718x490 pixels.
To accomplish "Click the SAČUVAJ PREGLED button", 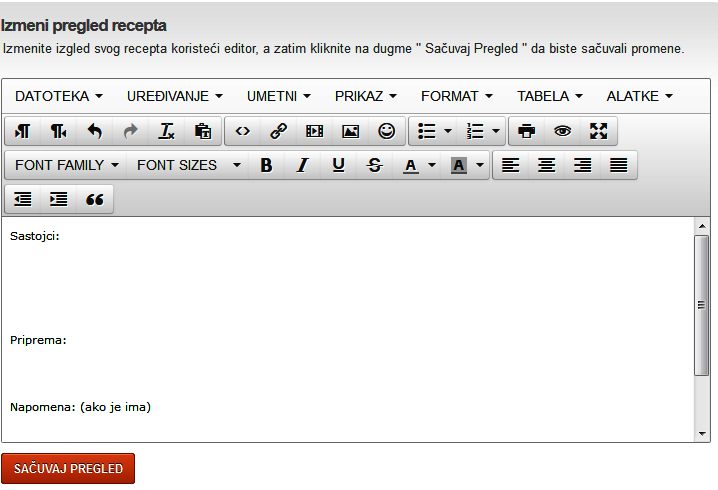I will 68,468.
